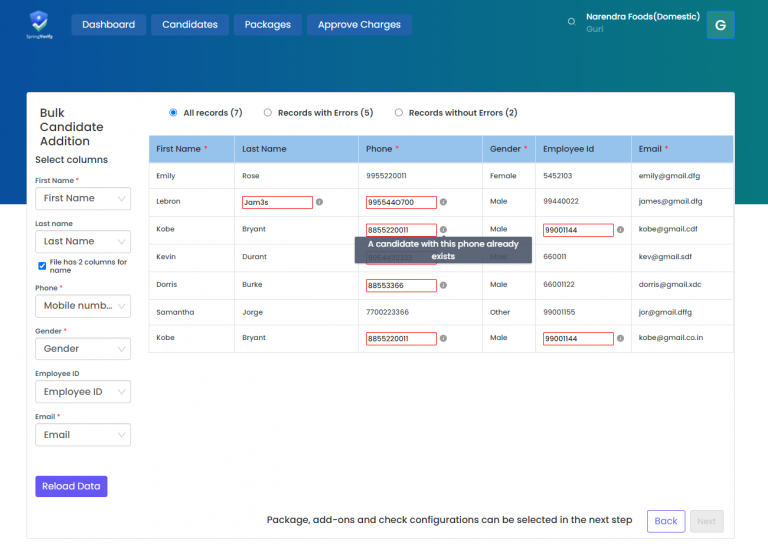Click the Gender column header

[509, 149]
